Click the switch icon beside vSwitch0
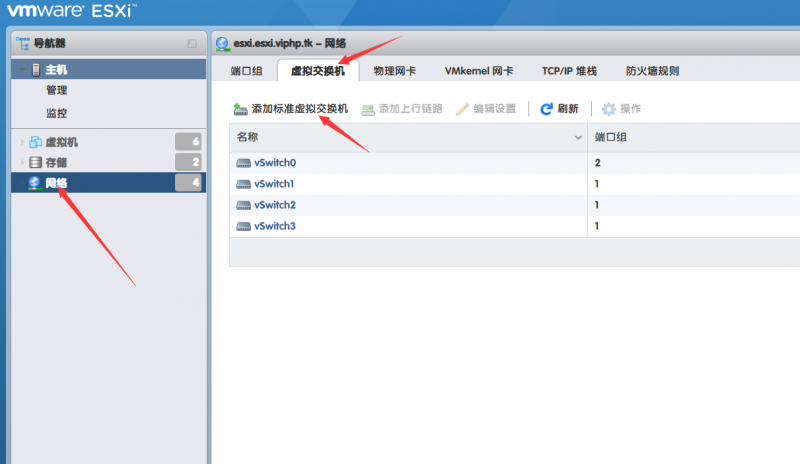The width and height of the screenshot is (800, 464). [x=243, y=163]
